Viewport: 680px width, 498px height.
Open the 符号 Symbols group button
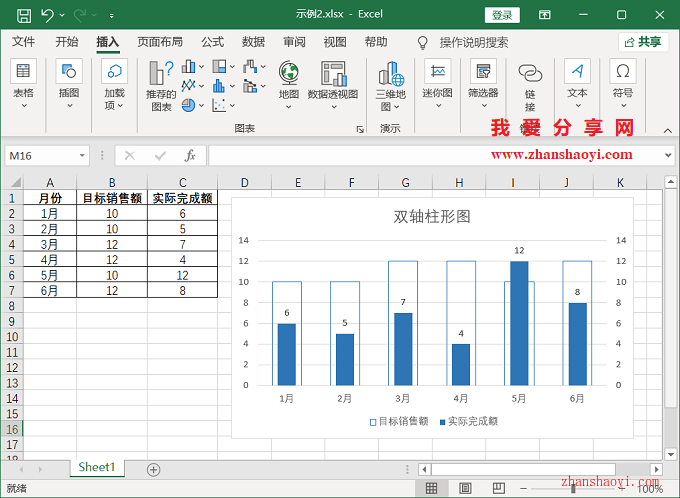pos(623,85)
